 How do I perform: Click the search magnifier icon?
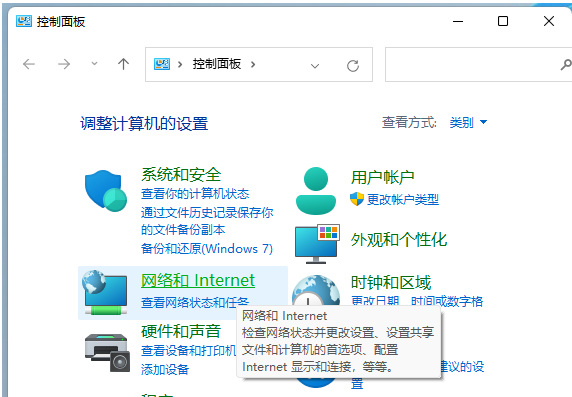coord(566,65)
